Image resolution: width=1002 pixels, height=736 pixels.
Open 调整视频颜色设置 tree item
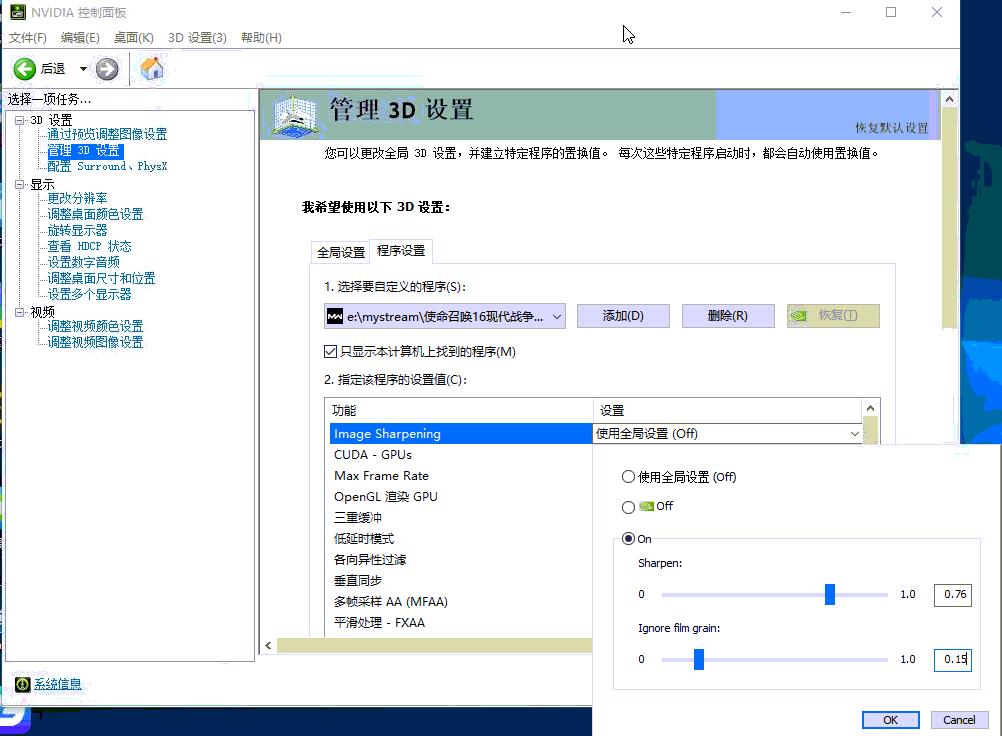click(x=95, y=326)
